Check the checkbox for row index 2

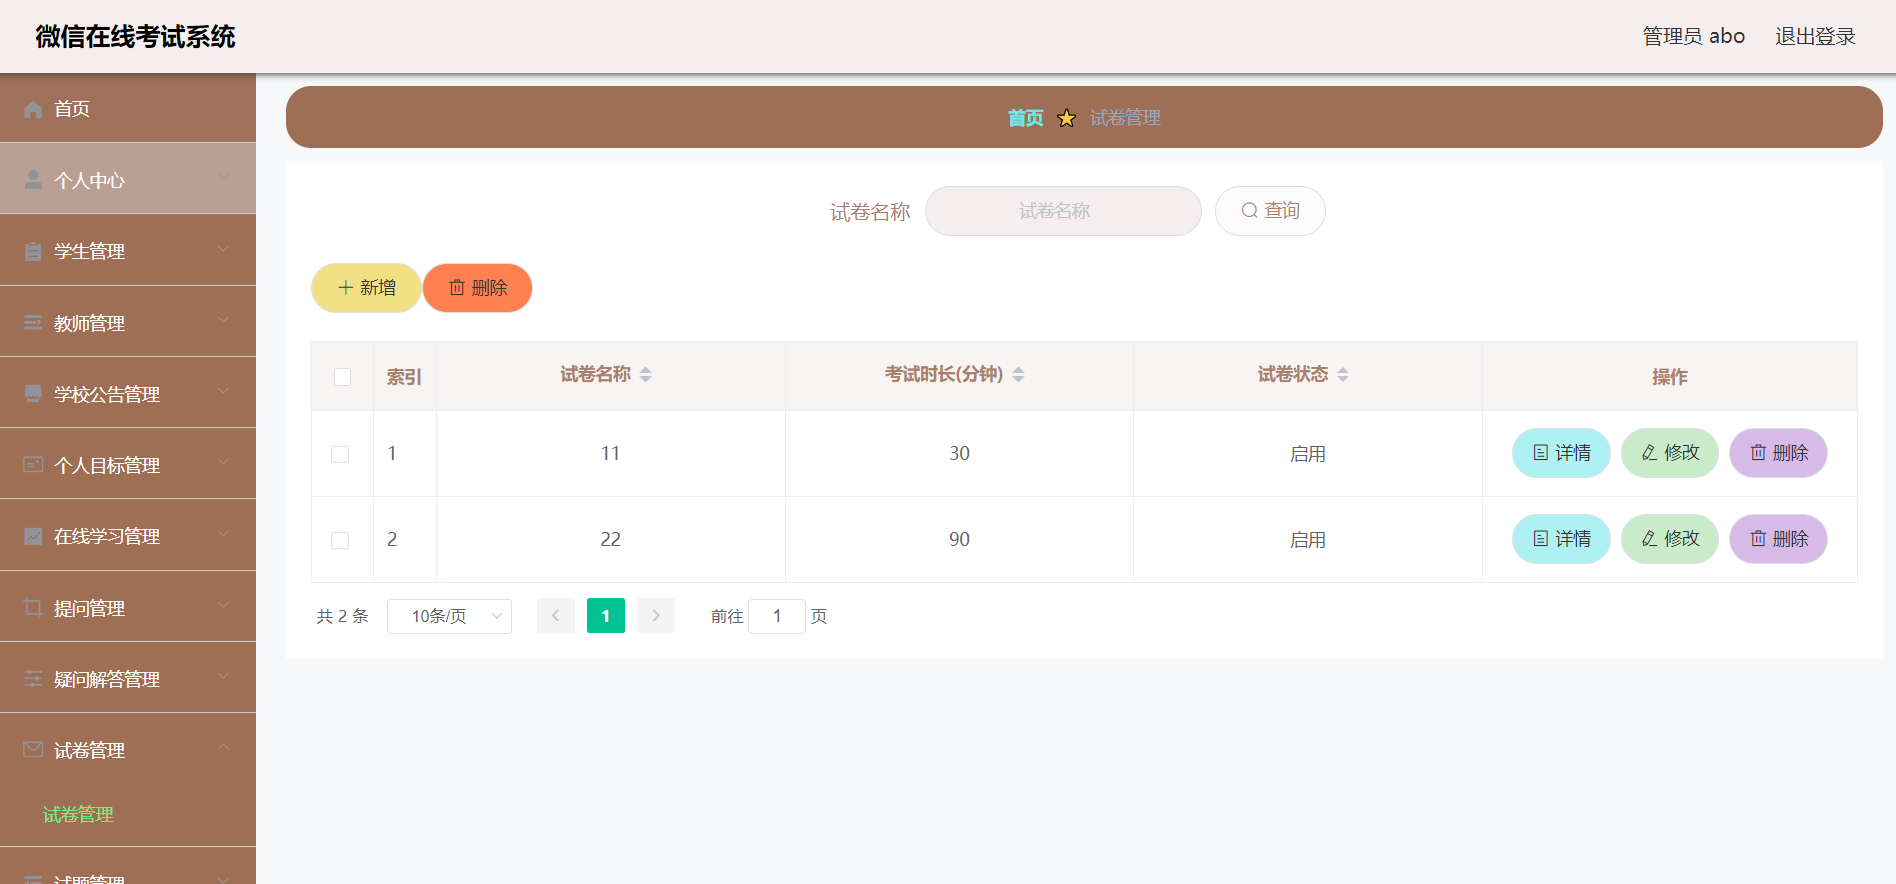click(340, 540)
